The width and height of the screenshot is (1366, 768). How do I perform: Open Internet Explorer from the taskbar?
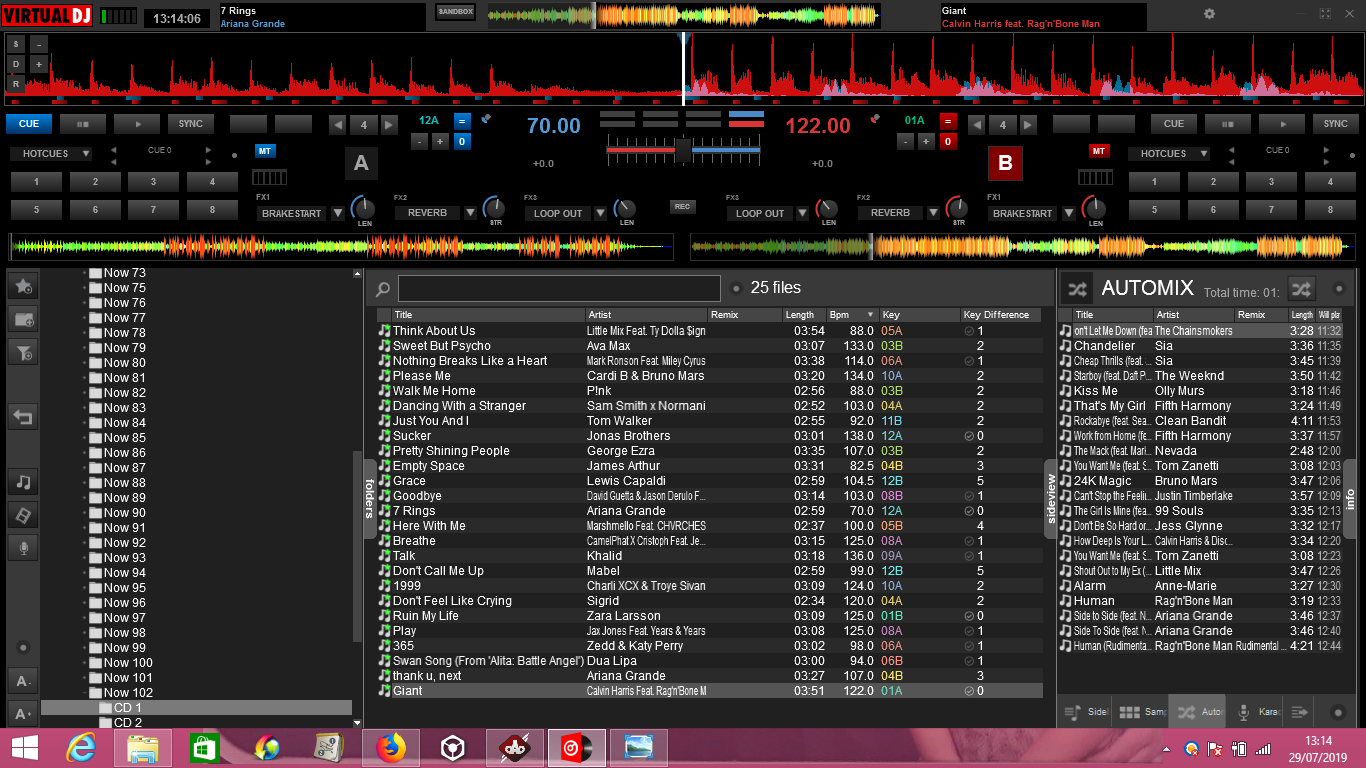coord(81,747)
